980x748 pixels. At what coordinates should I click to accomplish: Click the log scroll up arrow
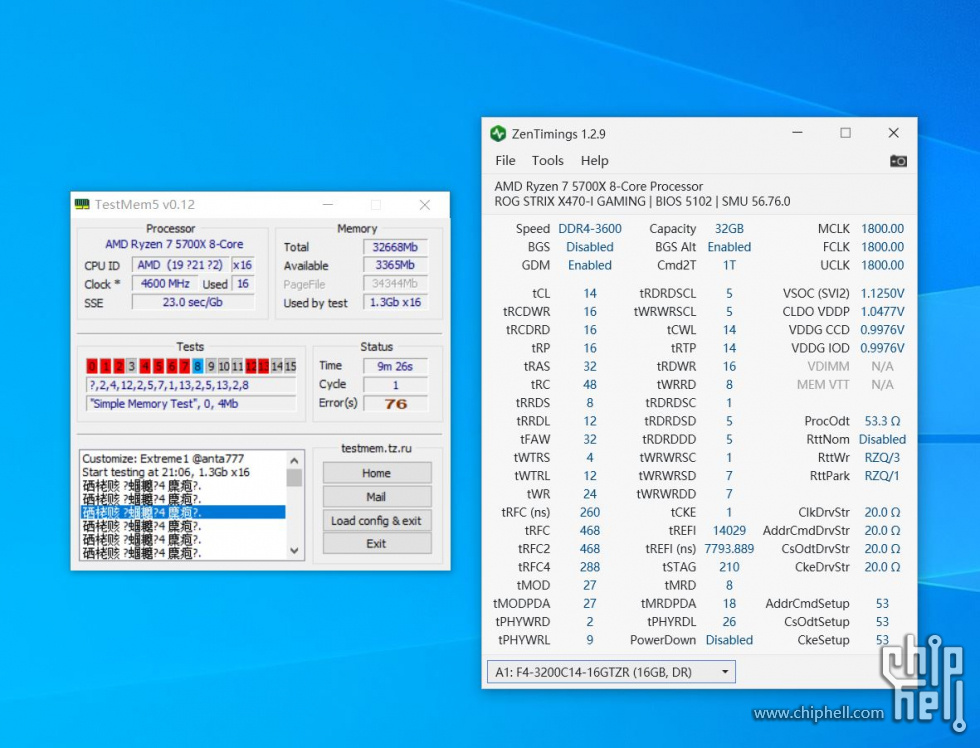pos(294,461)
